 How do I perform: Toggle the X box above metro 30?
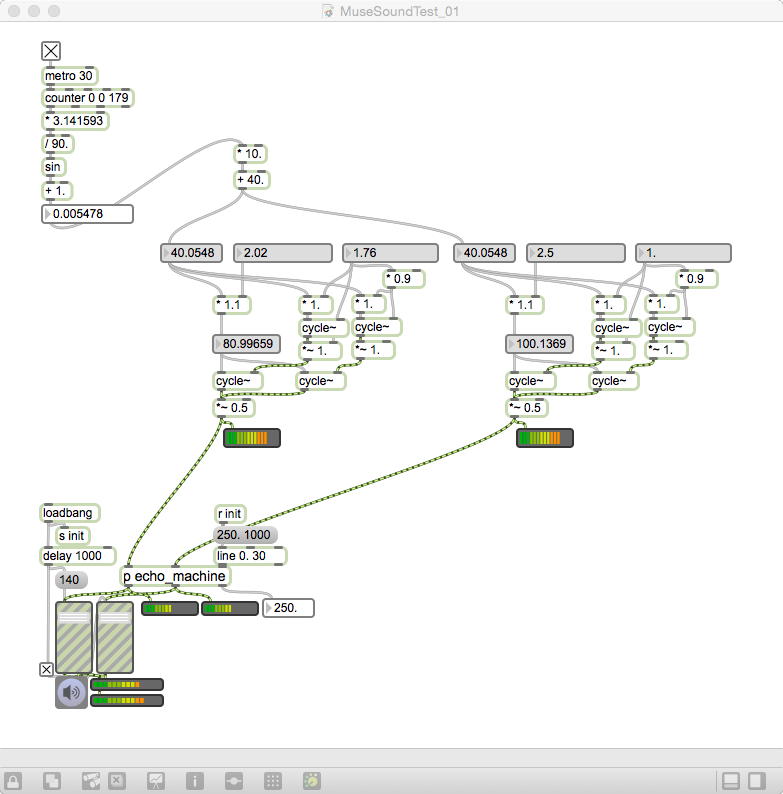51,51
